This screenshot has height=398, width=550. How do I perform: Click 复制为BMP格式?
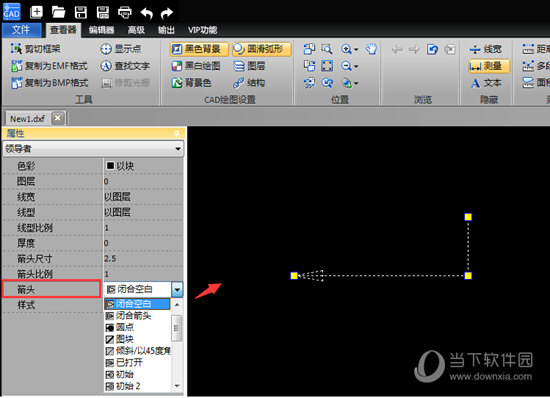[49, 83]
